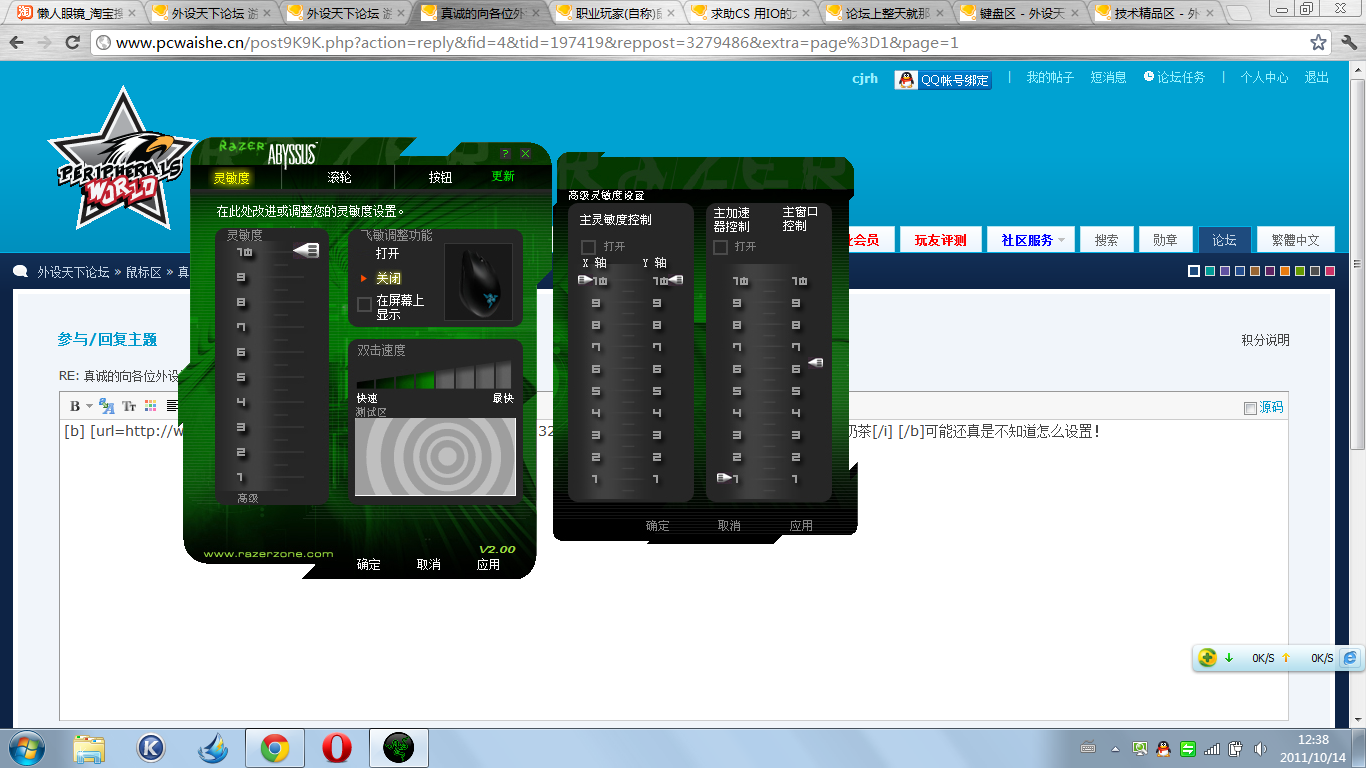This screenshot has width=1366, height=768.
Task: Click the 退出 logout link
Action: (x=1317, y=78)
